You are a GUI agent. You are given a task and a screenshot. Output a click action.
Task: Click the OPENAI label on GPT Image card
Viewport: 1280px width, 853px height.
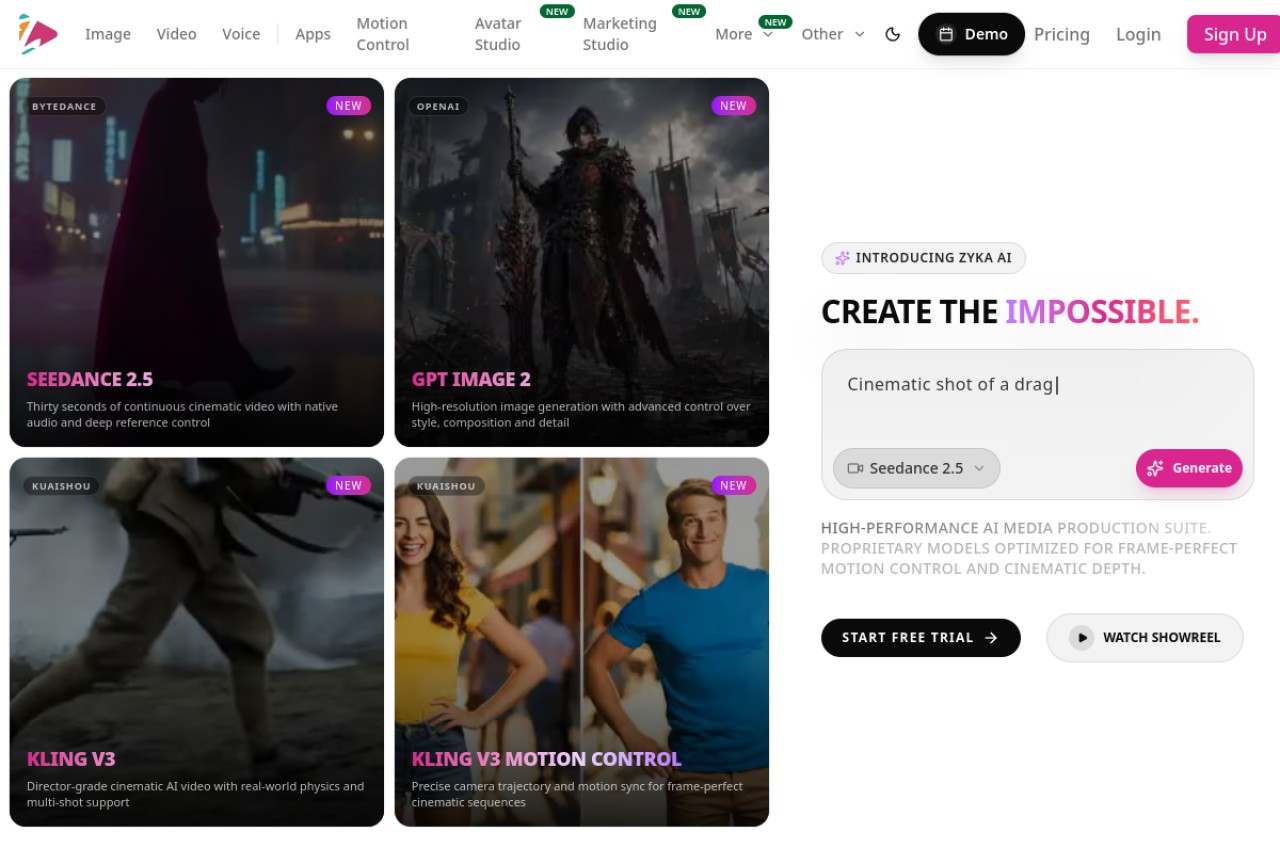[x=438, y=106]
